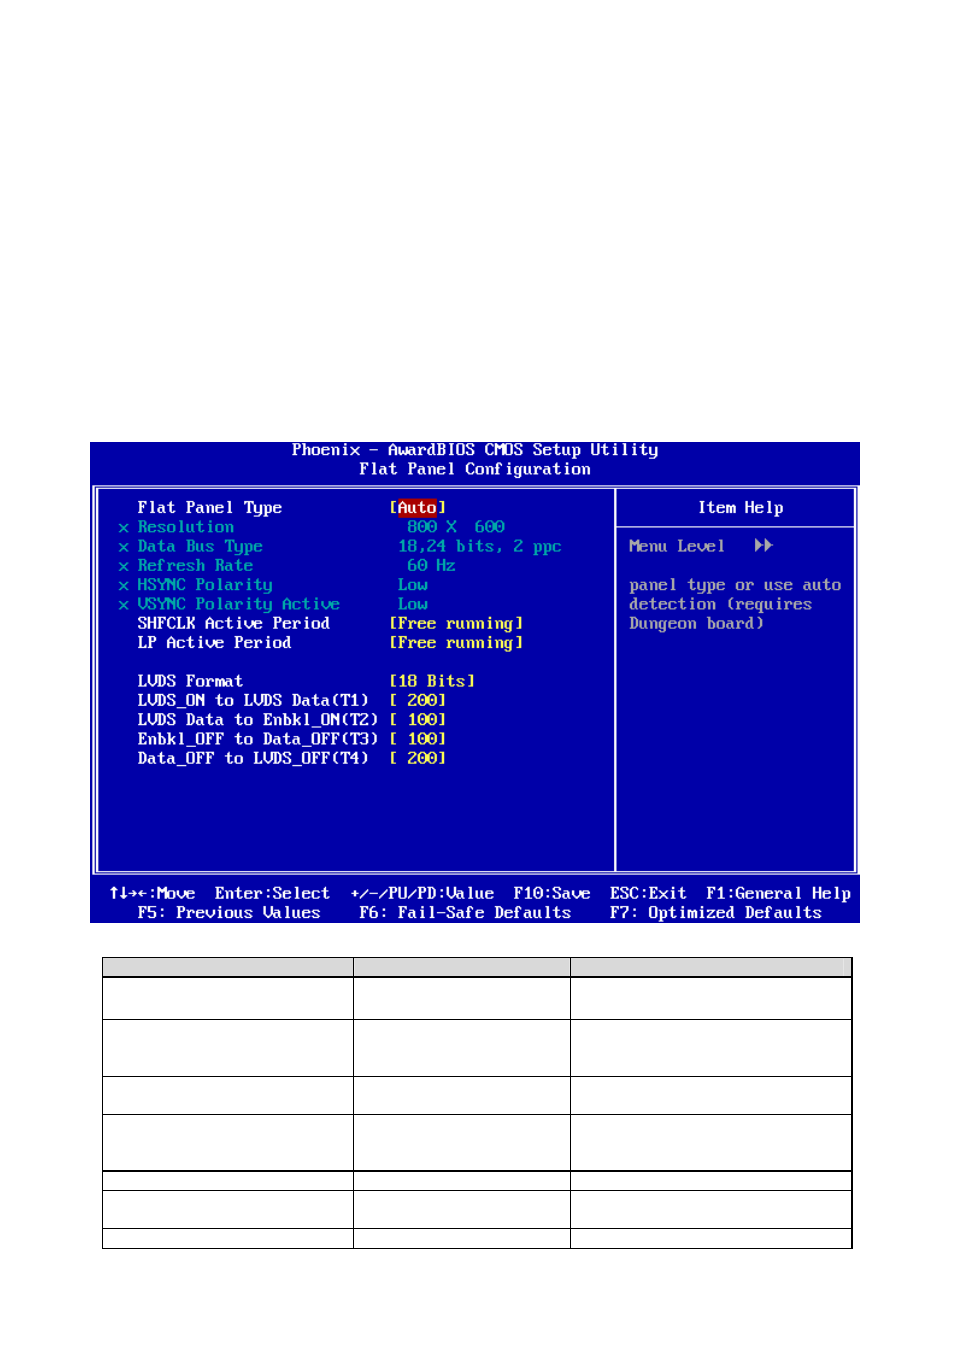Select the LVDS Data to Enbkl_ON(T2) row
954x1350 pixels.
click(292, 720)
